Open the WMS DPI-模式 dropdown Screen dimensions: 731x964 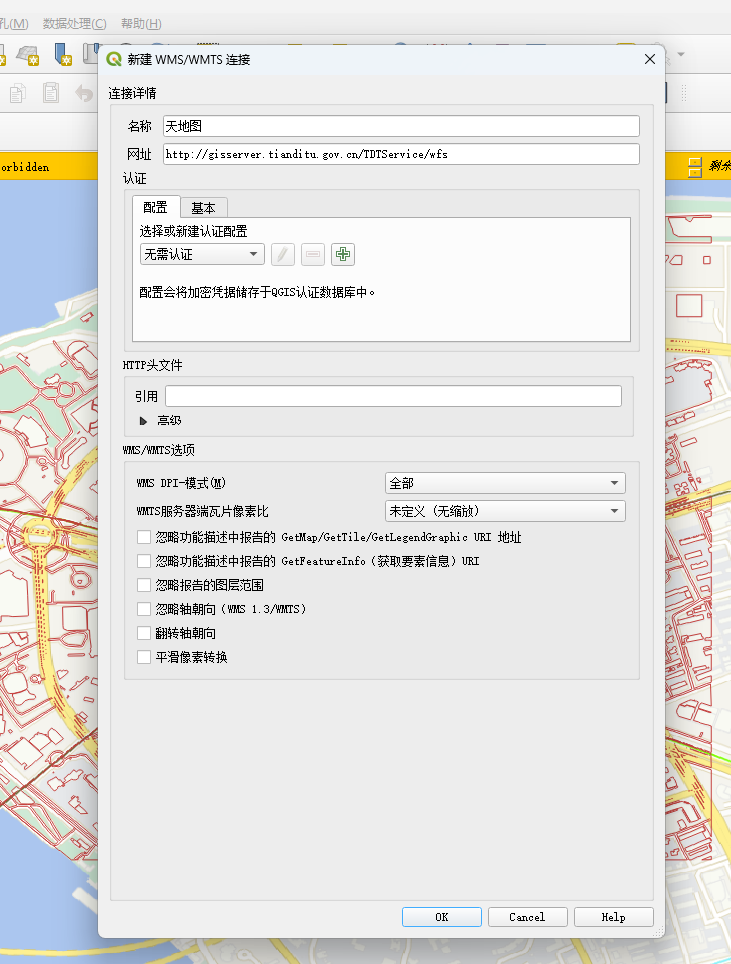[x=505, y=483]
